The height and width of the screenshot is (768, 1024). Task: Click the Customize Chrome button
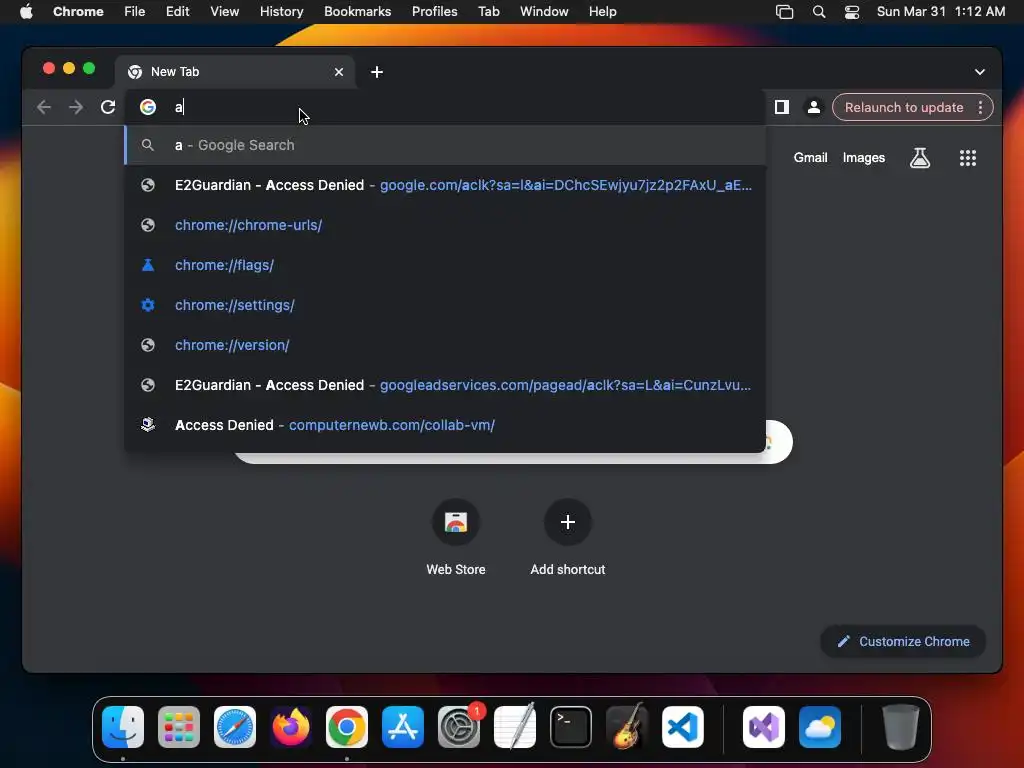pyautogui.click(x=903, y=641)
